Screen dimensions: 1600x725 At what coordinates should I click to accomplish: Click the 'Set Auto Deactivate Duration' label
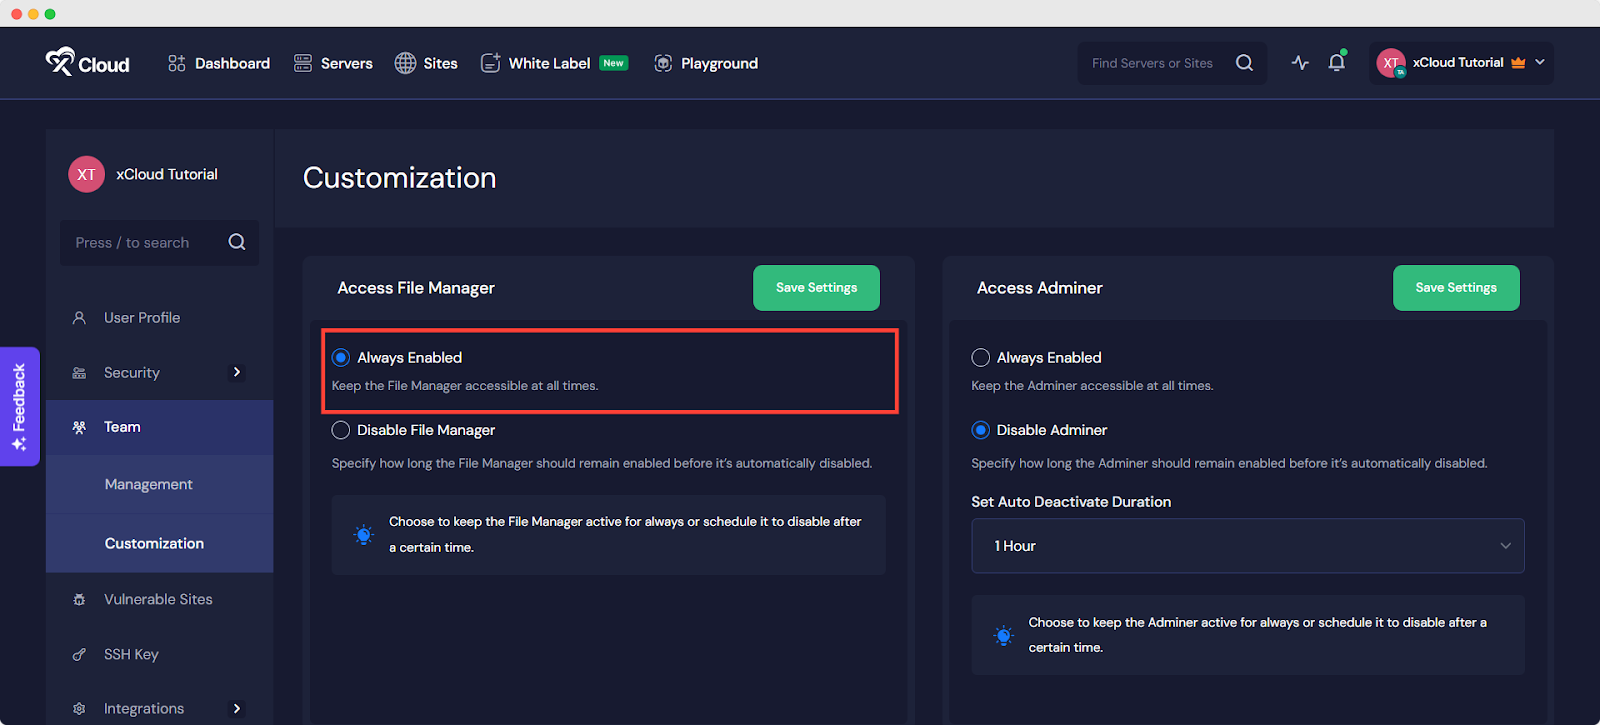coord(1071,502)
